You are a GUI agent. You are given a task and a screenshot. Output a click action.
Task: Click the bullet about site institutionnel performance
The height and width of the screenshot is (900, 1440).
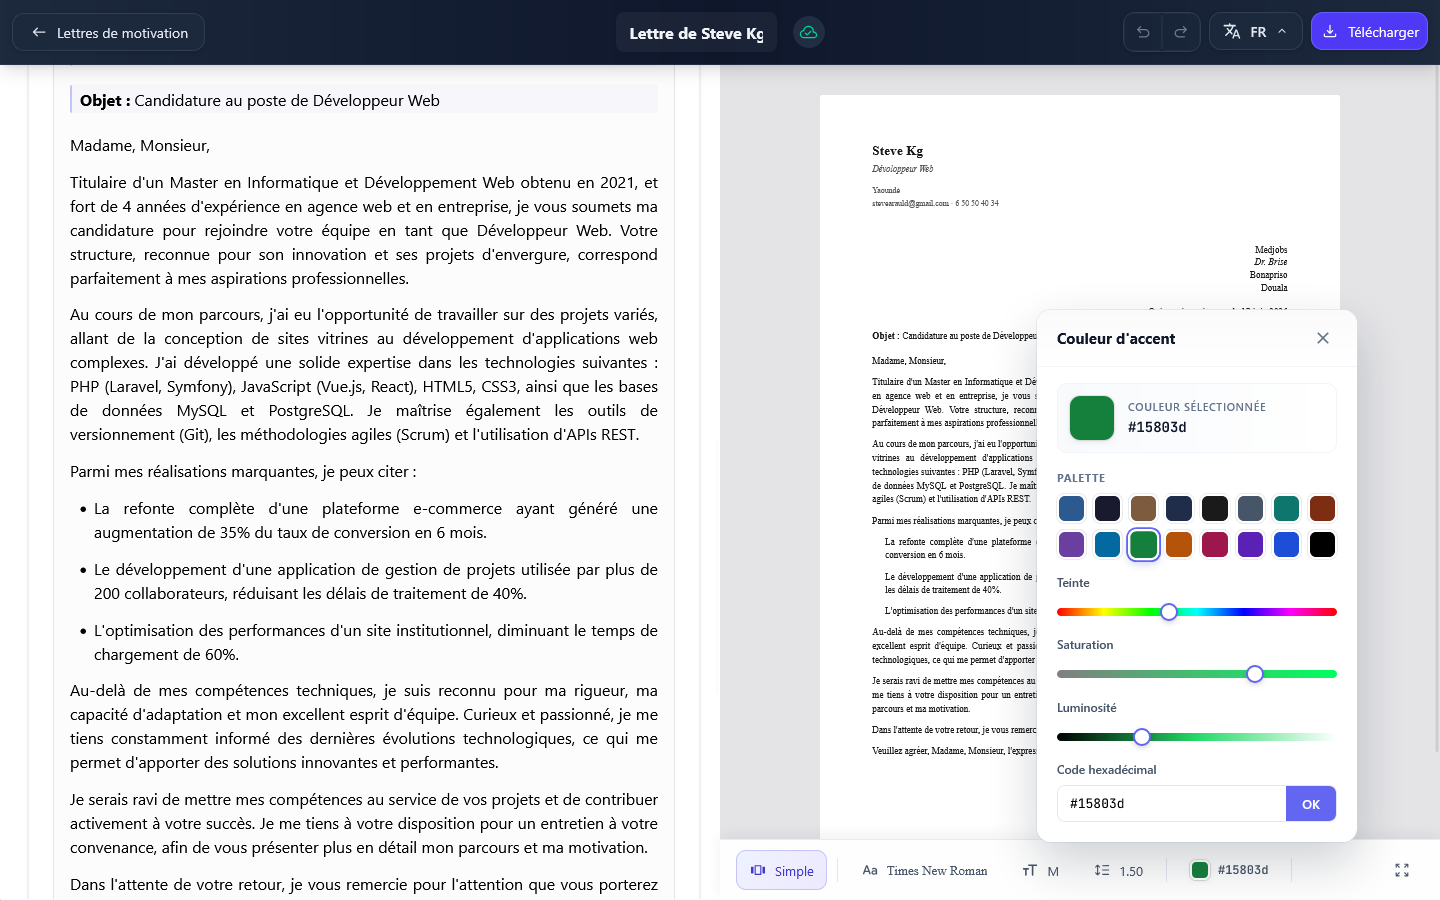[x=376, y=642]
